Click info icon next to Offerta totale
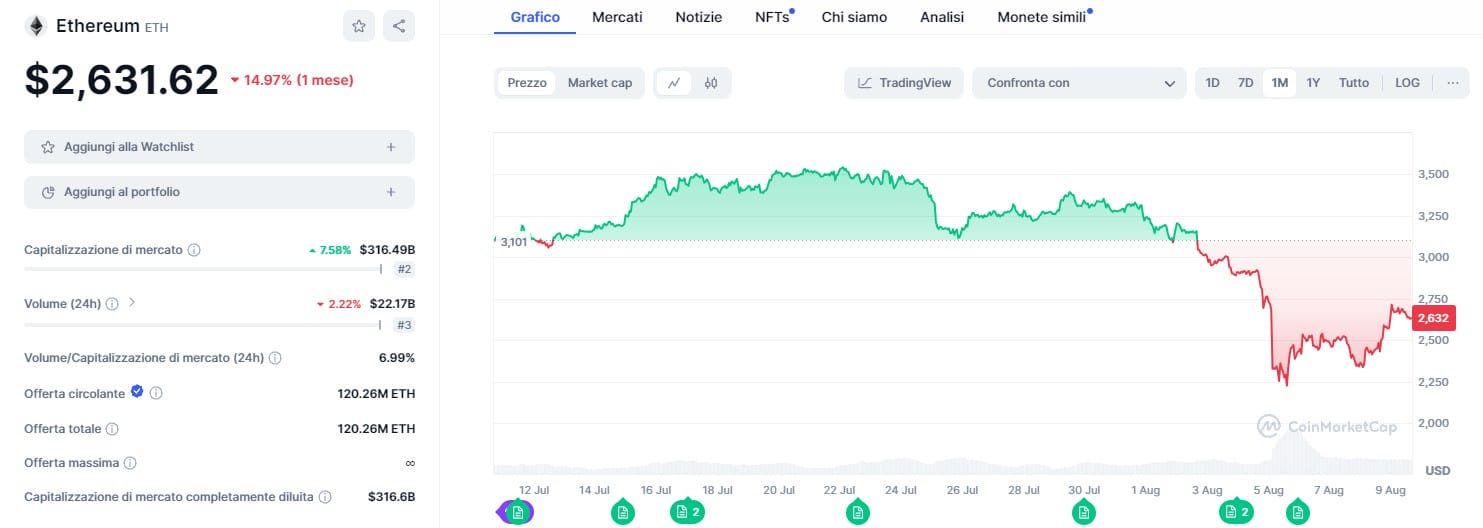The width and height of the screenshot is (1483, 528). (112, 429)
